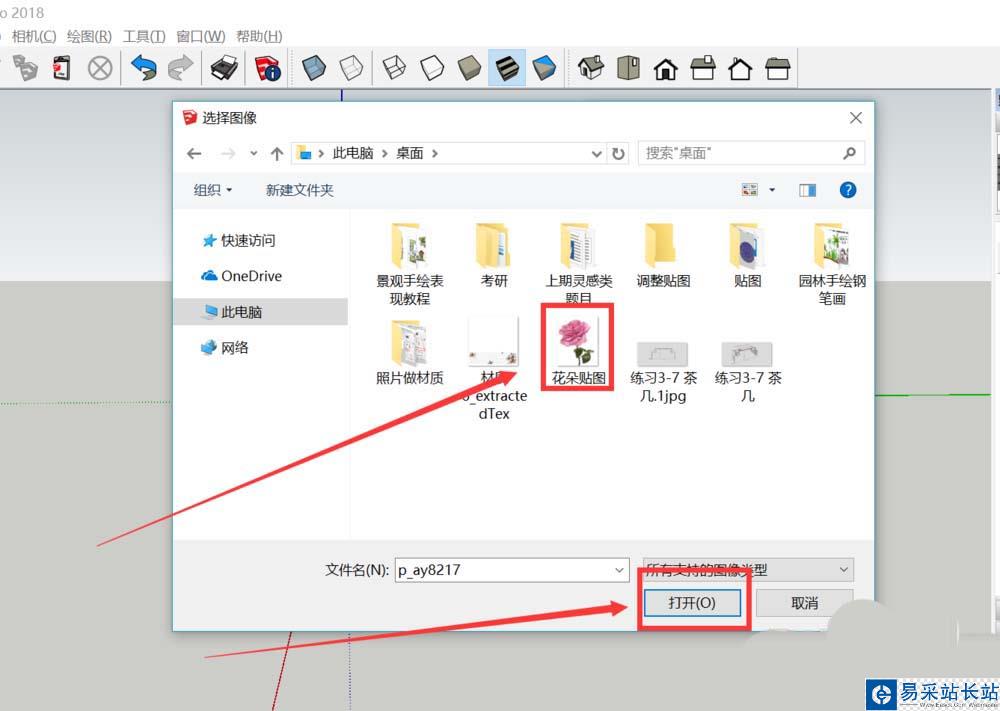This screenshot has width=1000, height=711.
Task: Switch to Front view house icon
Action: 666,68
